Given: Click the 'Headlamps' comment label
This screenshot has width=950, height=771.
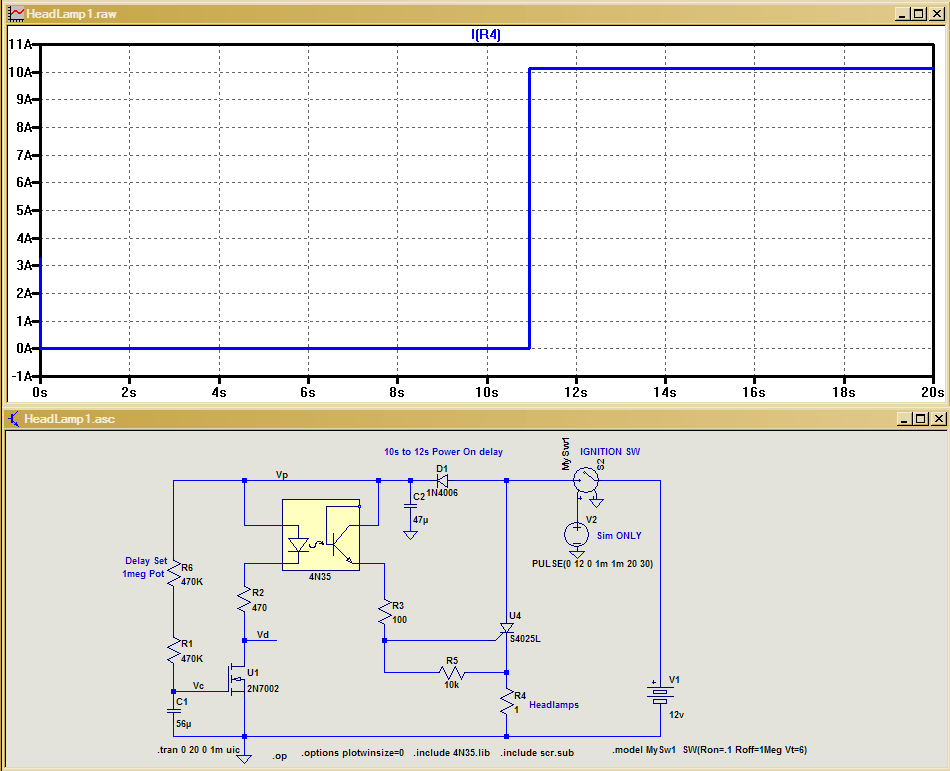Looking at the screenshot, I should tap(554, 705).
